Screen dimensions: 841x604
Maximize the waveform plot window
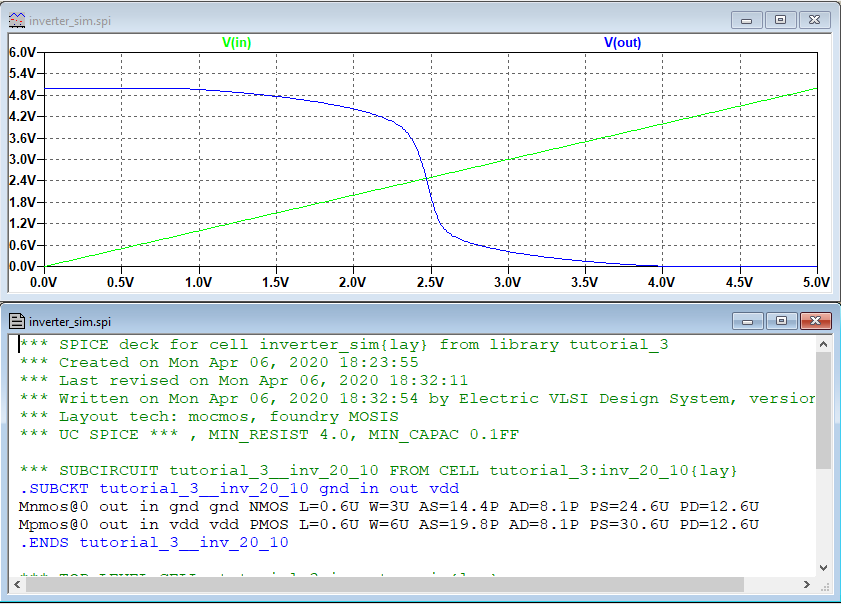click(x=781, y=20)
